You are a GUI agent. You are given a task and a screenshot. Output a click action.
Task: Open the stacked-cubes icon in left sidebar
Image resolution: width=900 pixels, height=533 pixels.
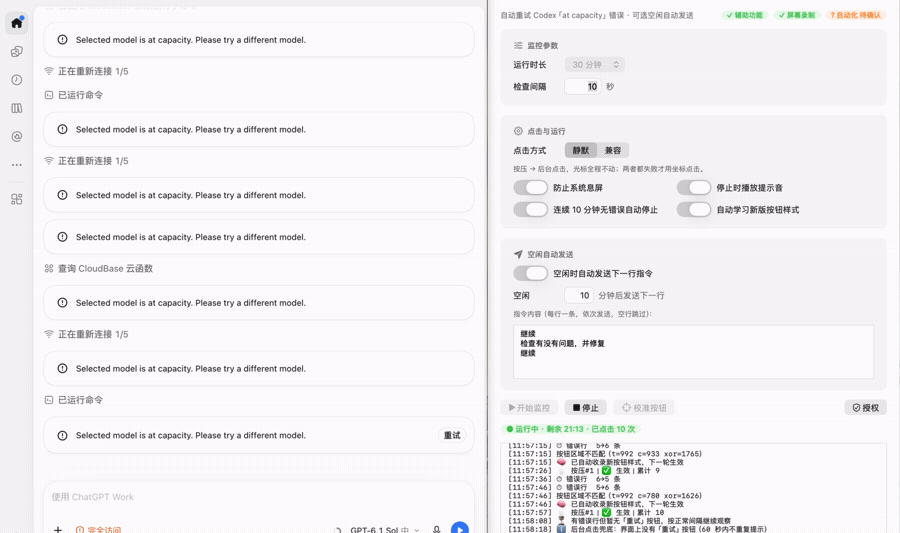point(17,52)
